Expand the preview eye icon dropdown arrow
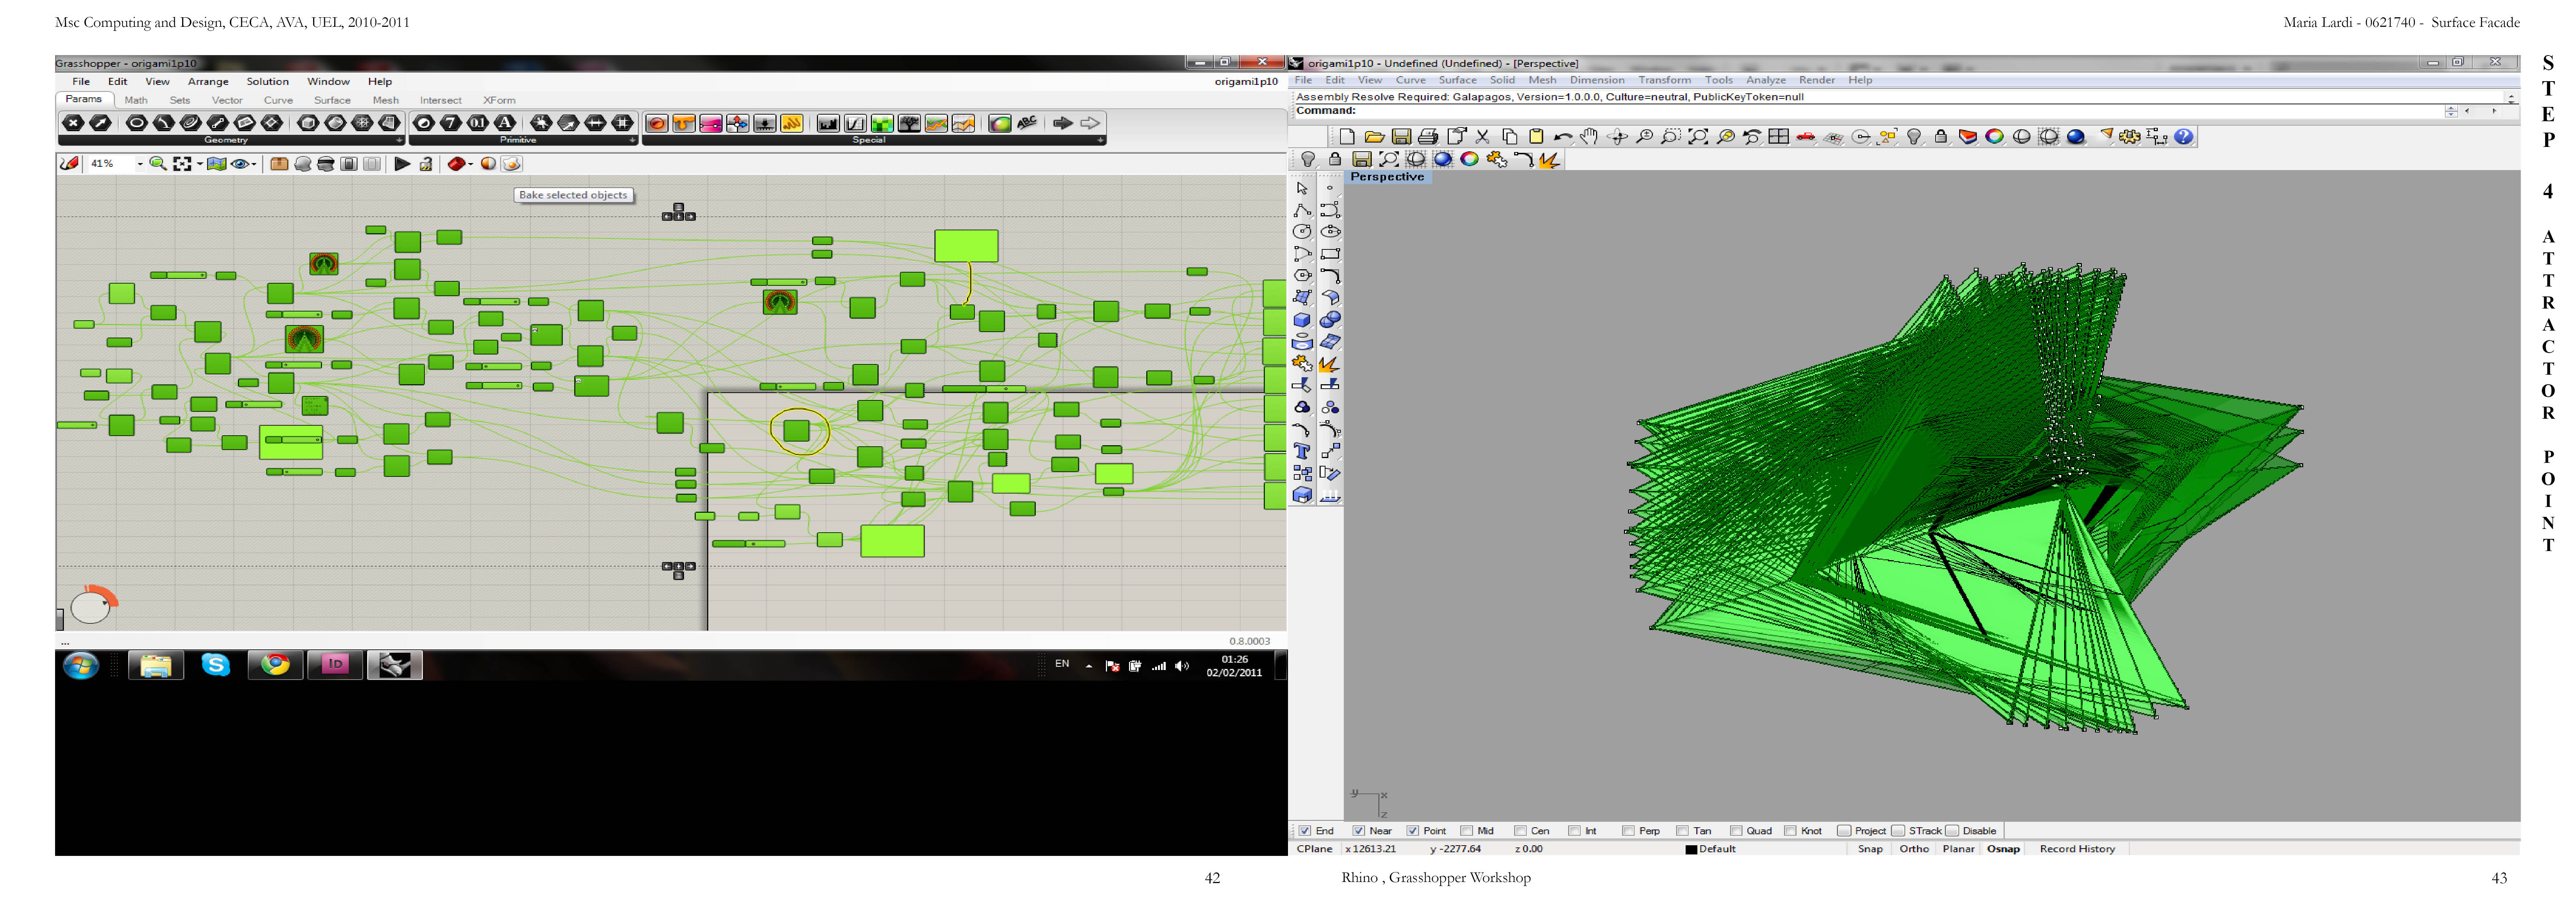Viewport: 2576px width, 911px height. coord(254,164)
